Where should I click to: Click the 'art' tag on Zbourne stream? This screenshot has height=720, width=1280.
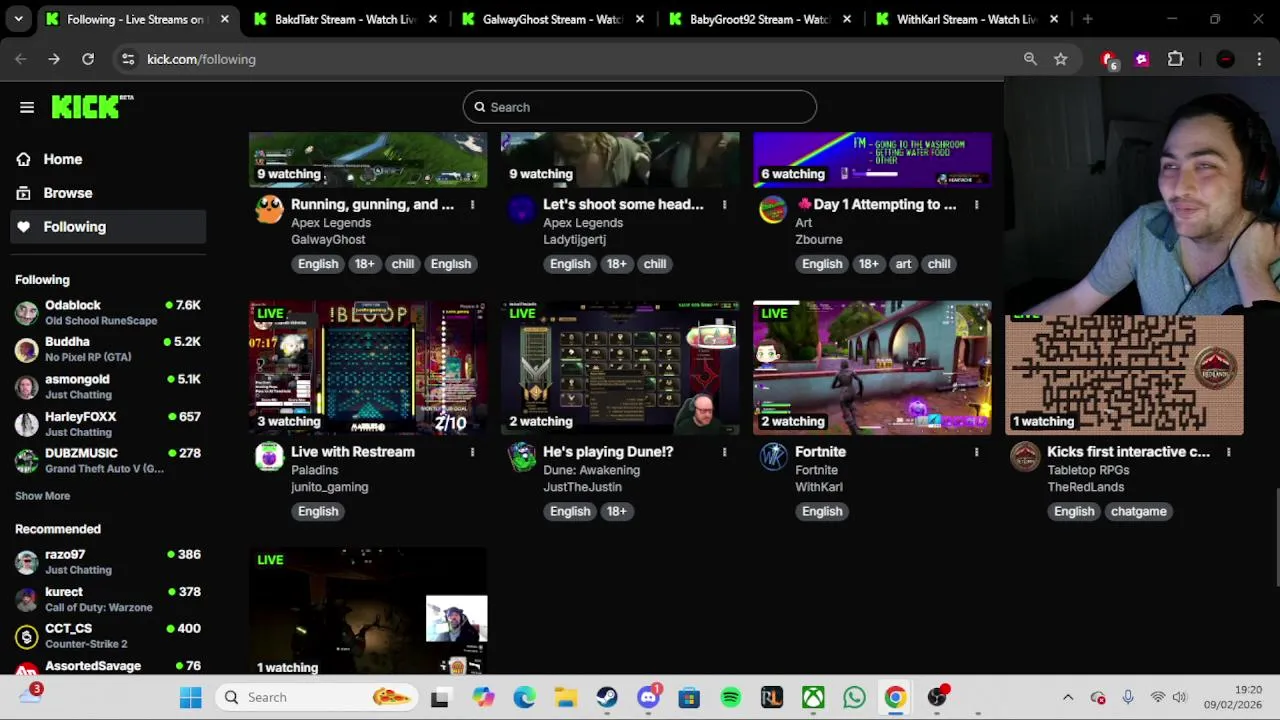coord(903,264)
